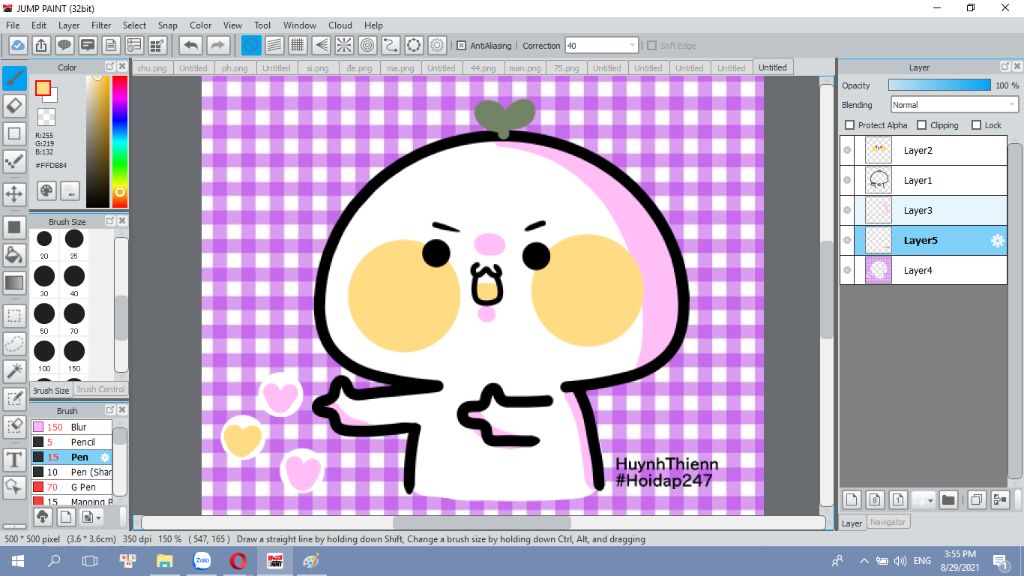Select the Pencil brush

72,442
